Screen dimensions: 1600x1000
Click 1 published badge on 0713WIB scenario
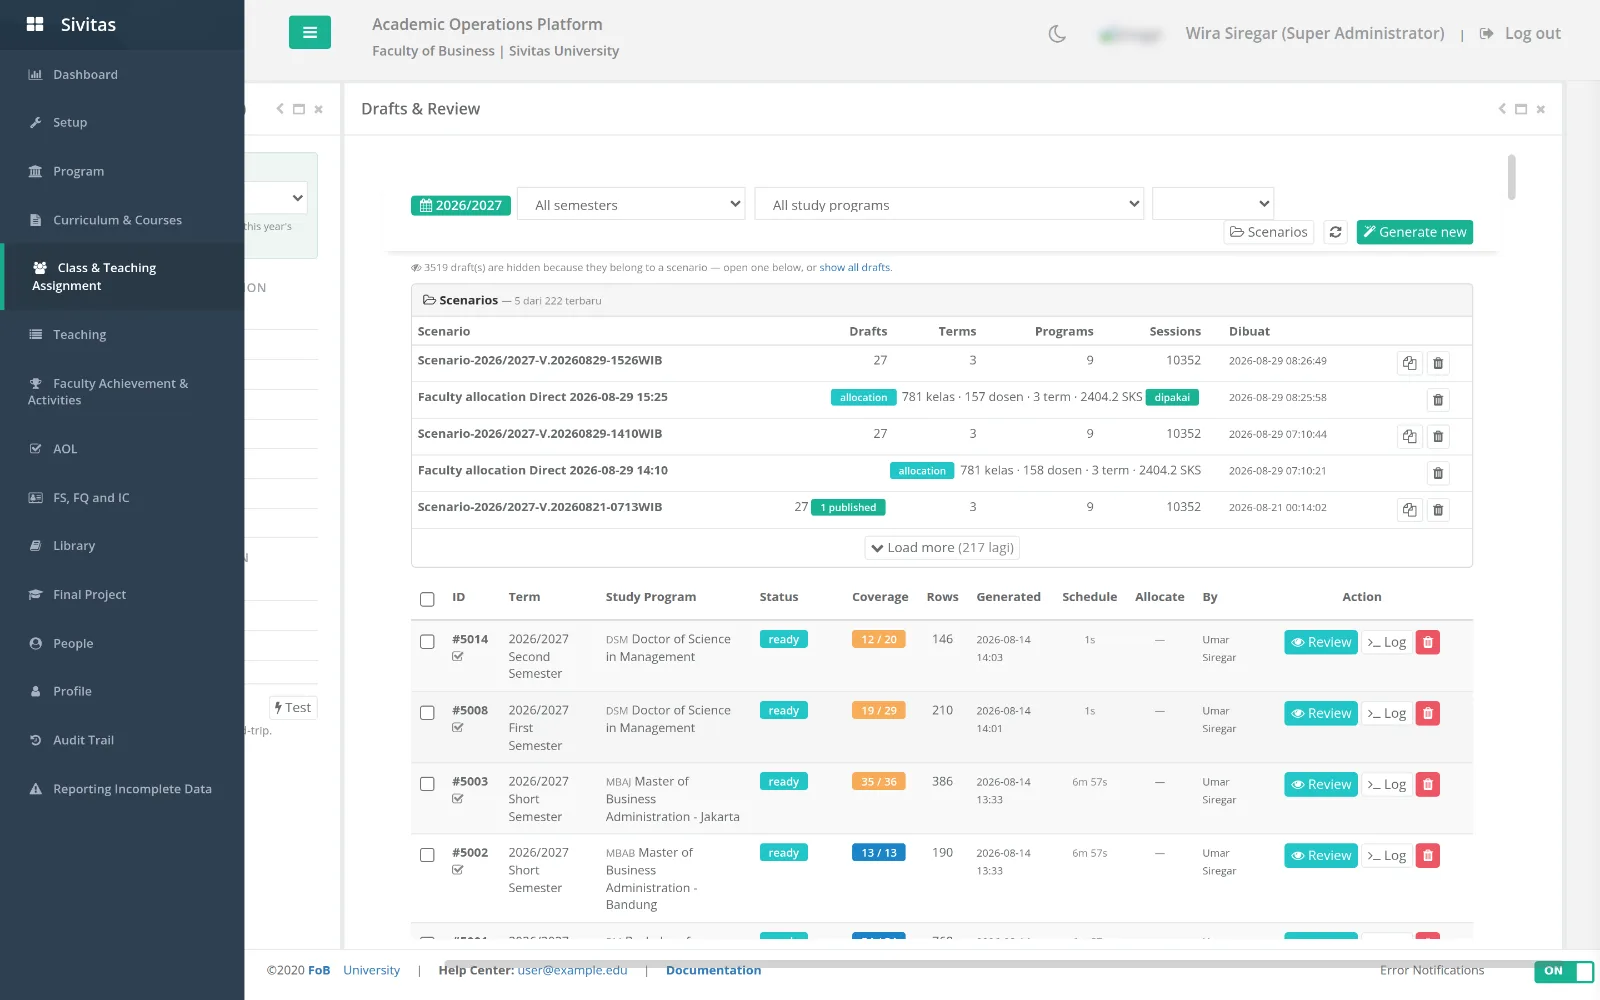[848, 508]
